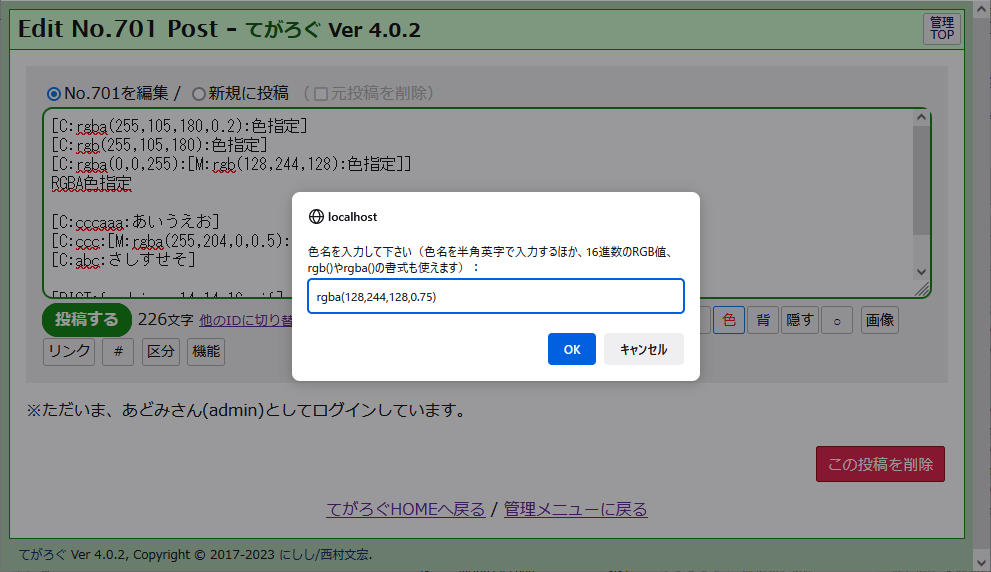Viewport: 991px width, 572px height.
Task: Select the 新規に投稿 radio button
Action: [198, 94]
